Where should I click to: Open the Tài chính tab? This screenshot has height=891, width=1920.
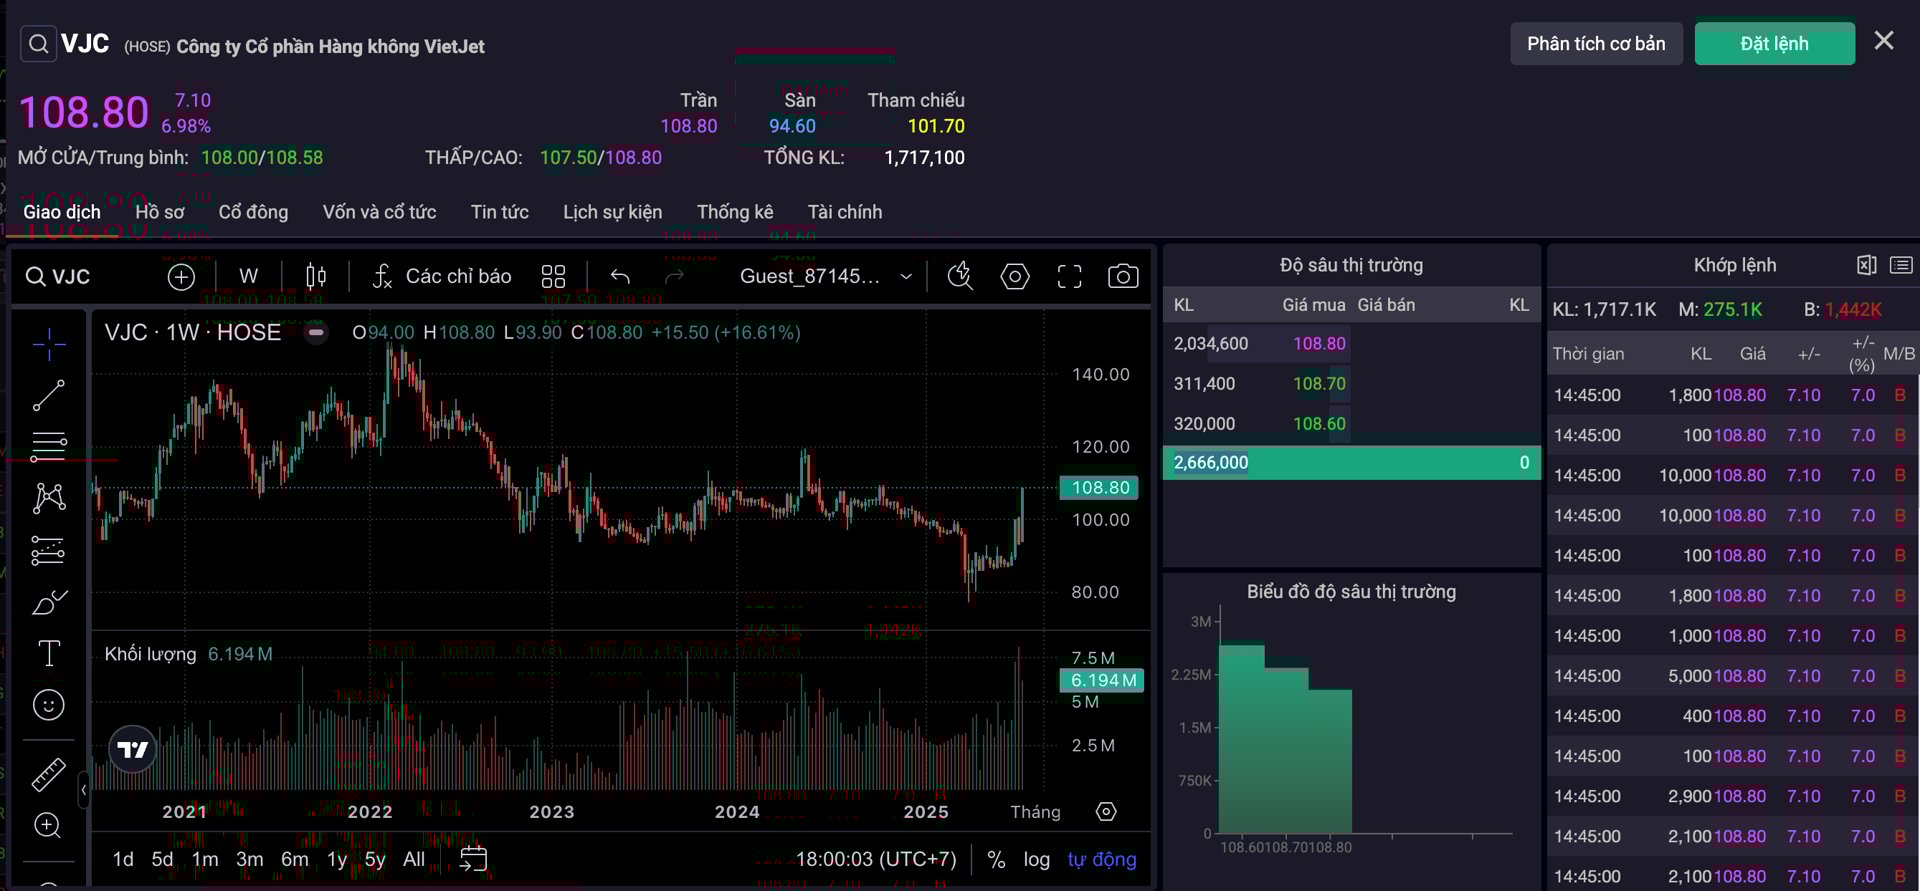coord(844,212)
